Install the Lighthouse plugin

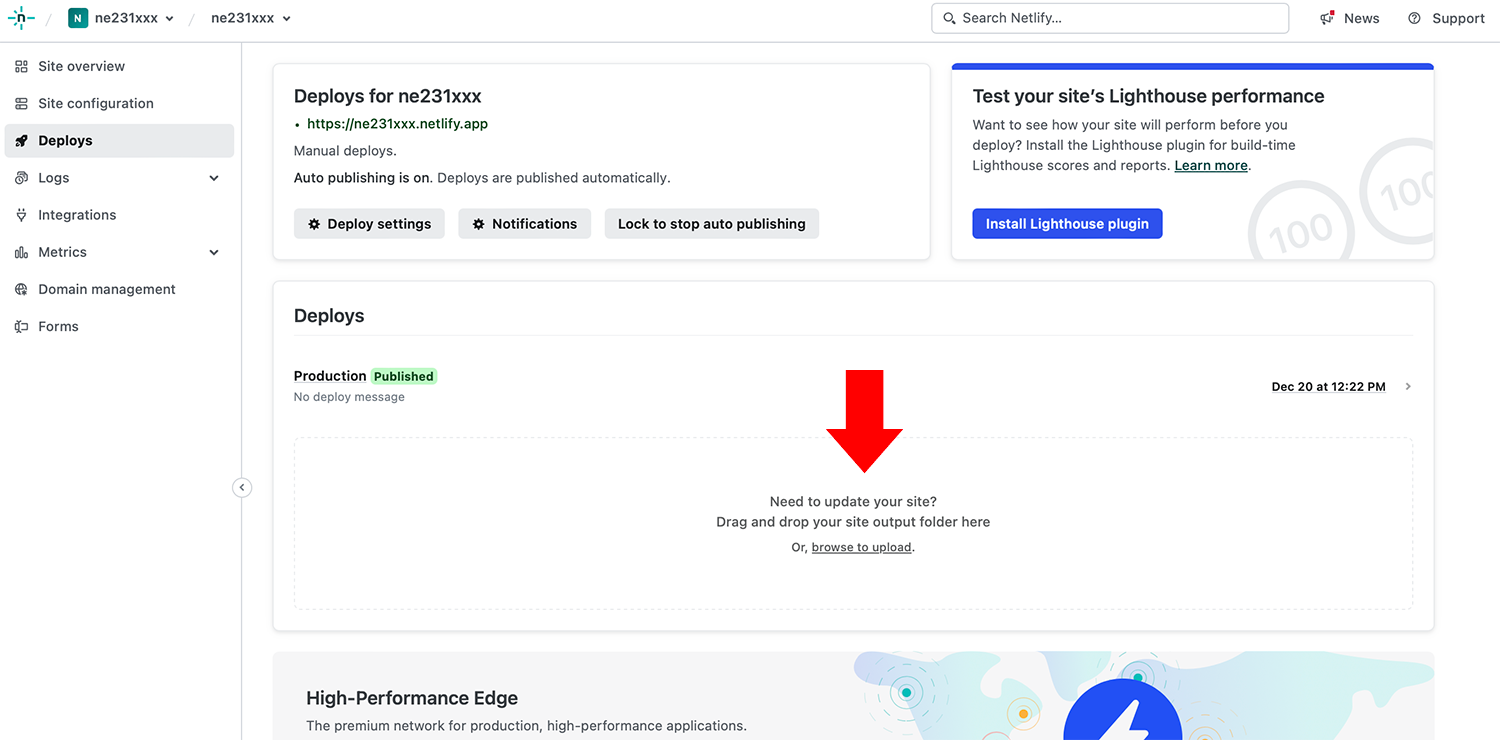coord(1067,224)
